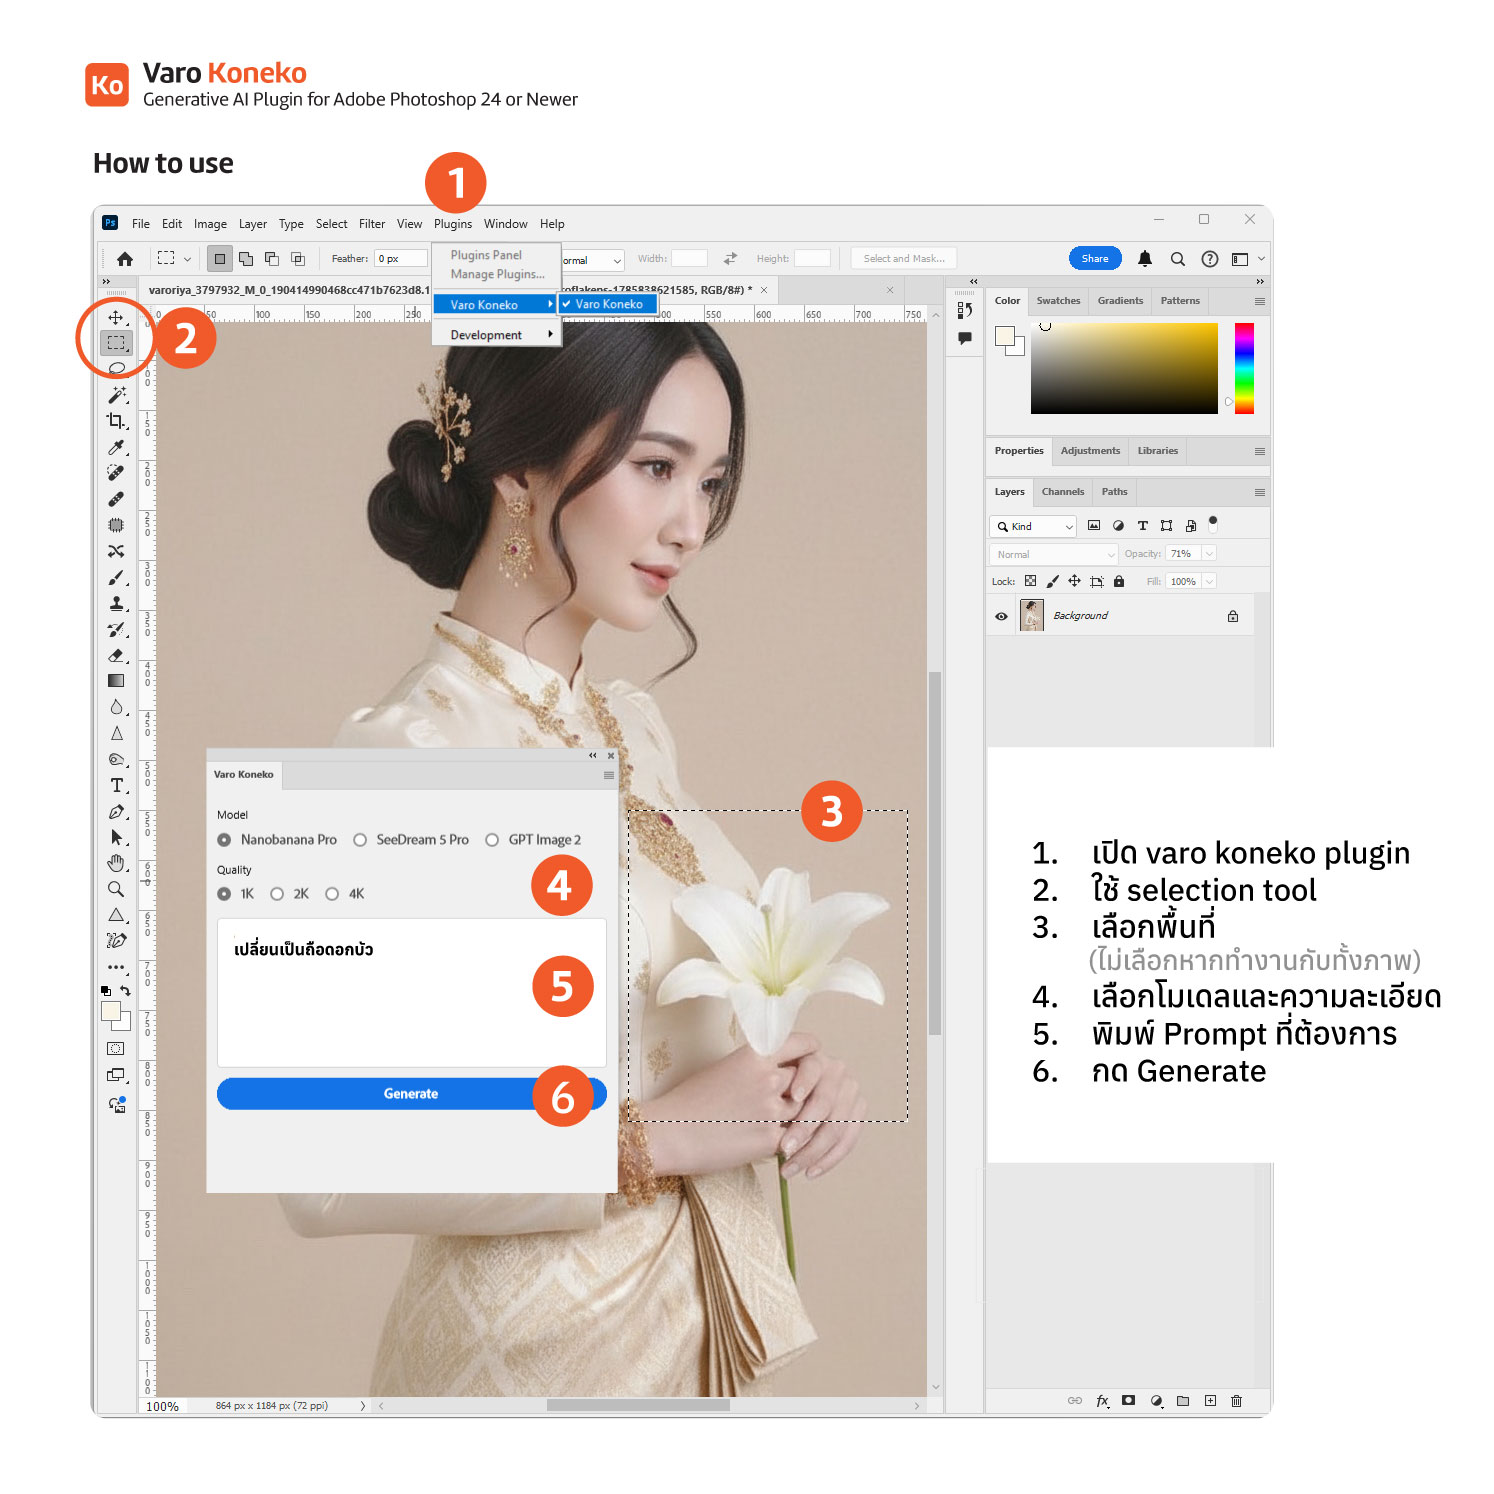Open the Plugins menu

[x=453, y=224]
